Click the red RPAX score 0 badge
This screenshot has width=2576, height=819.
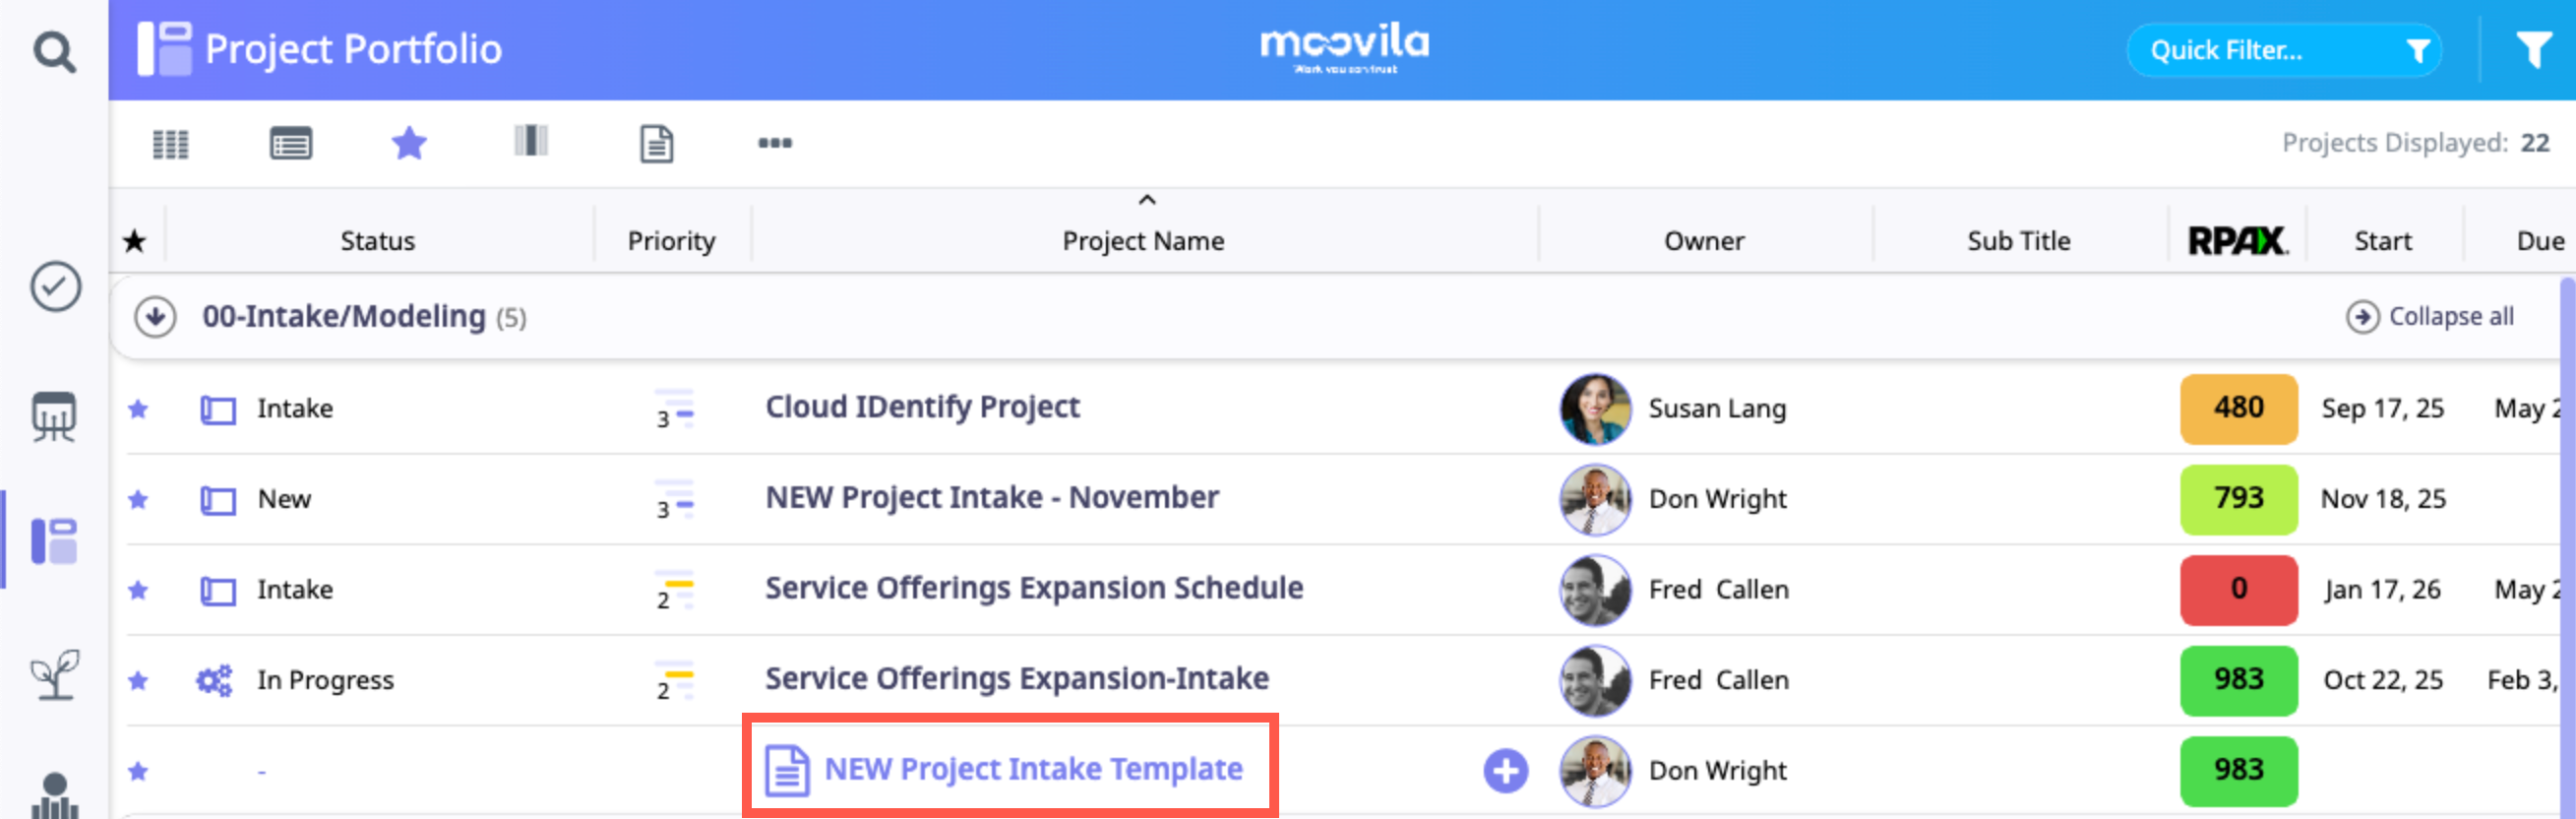click(x=2238, y=590)
